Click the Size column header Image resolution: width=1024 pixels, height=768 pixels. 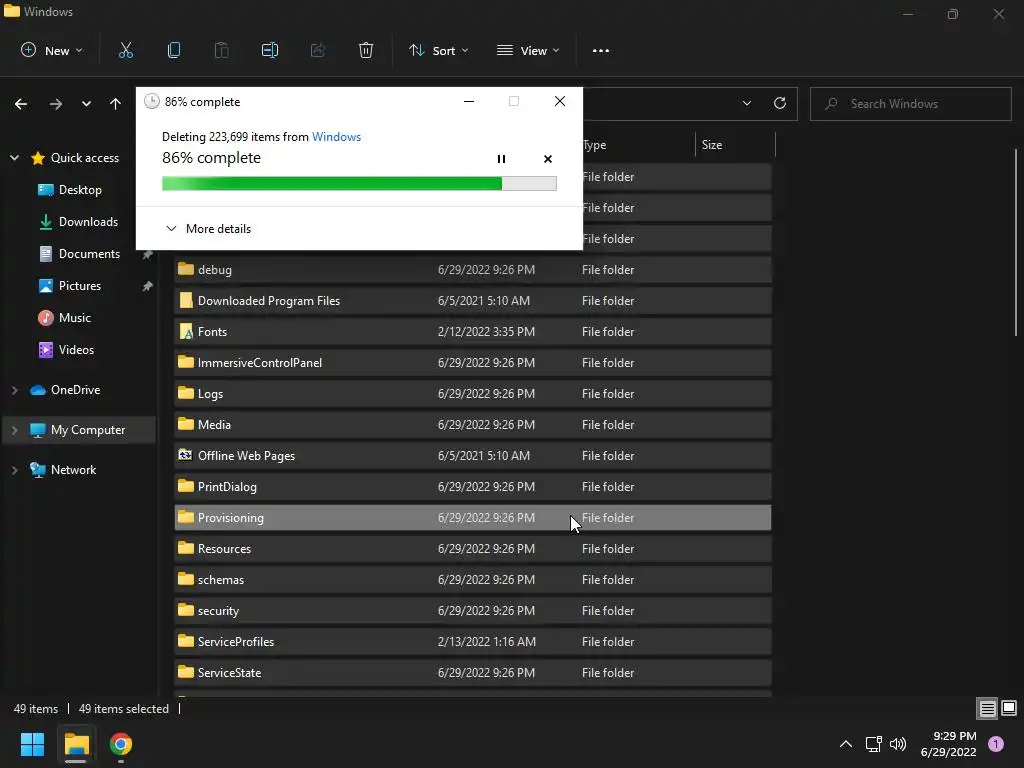click(735, 145)
